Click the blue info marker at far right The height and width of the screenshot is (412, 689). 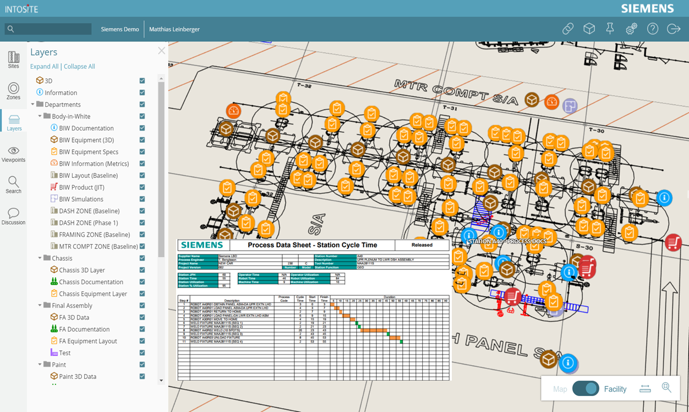664,198
